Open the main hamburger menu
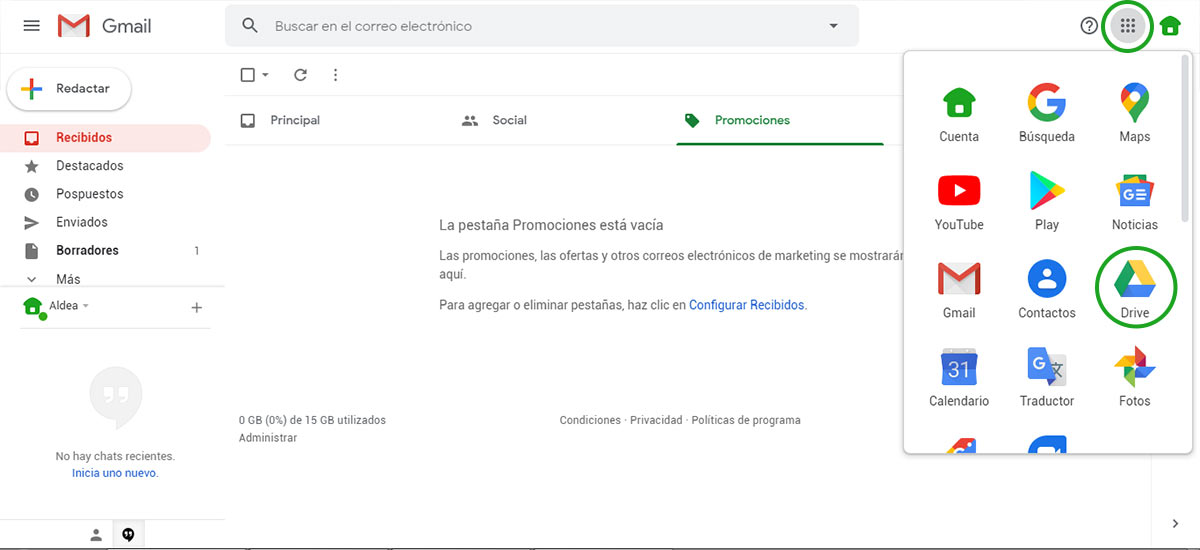This screenshot has height=550, width=1200. [31, 26]
